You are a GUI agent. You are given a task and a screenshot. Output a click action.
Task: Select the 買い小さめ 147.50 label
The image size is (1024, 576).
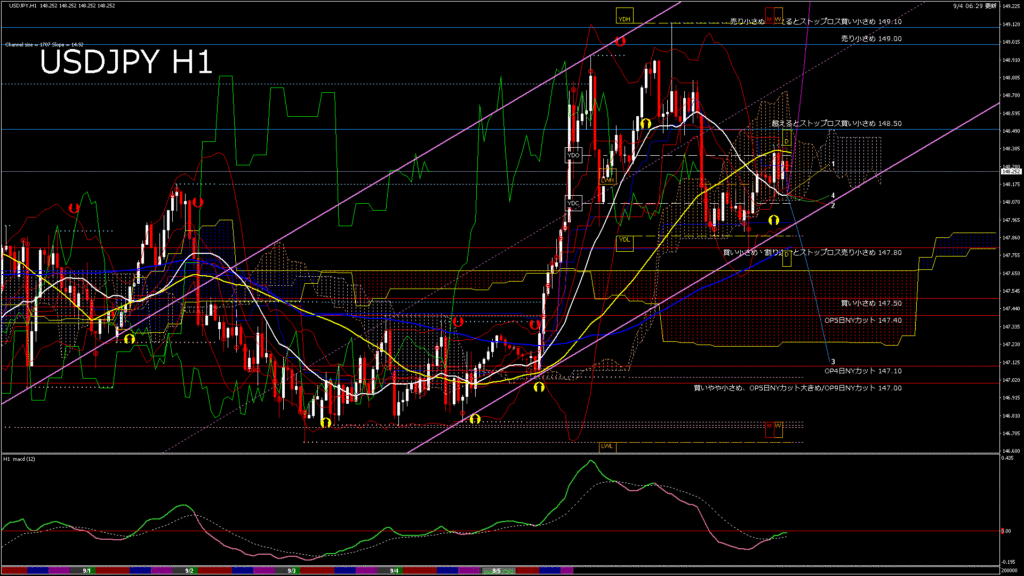pyautogui.click(x=871, y=302)
